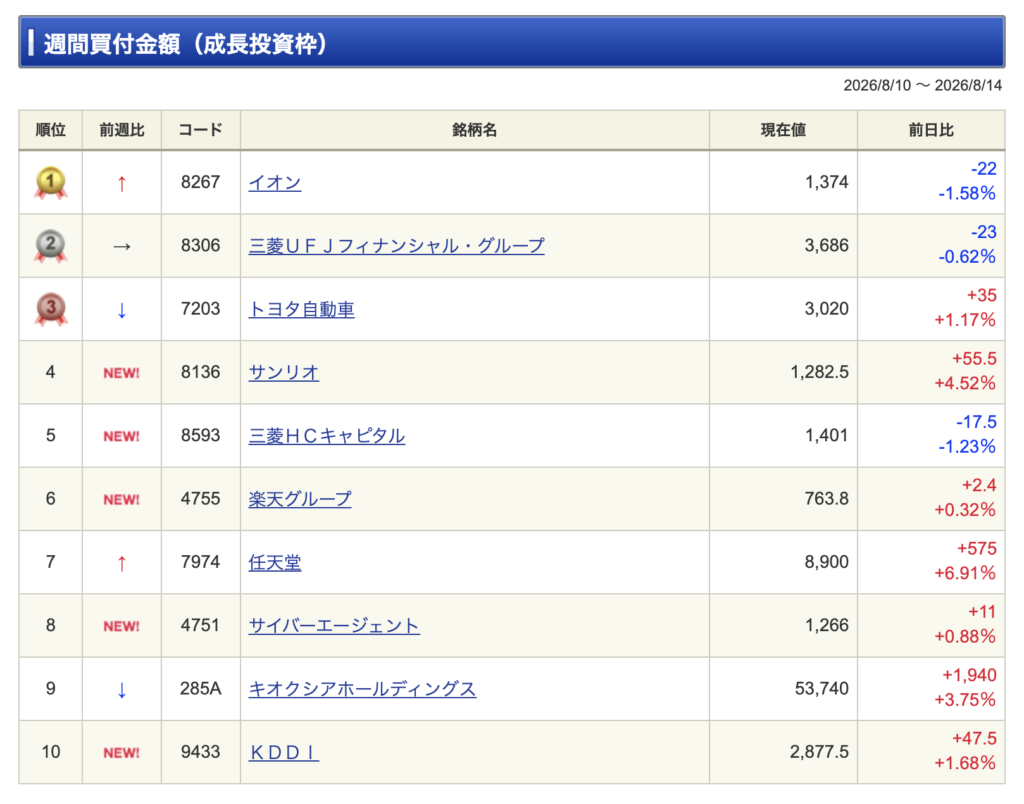The height and width of the screenshot is (804, 1024).
Task: Click the date range 2026/8/10 〜 2026/8/14
Action: [x=922, y=86]
